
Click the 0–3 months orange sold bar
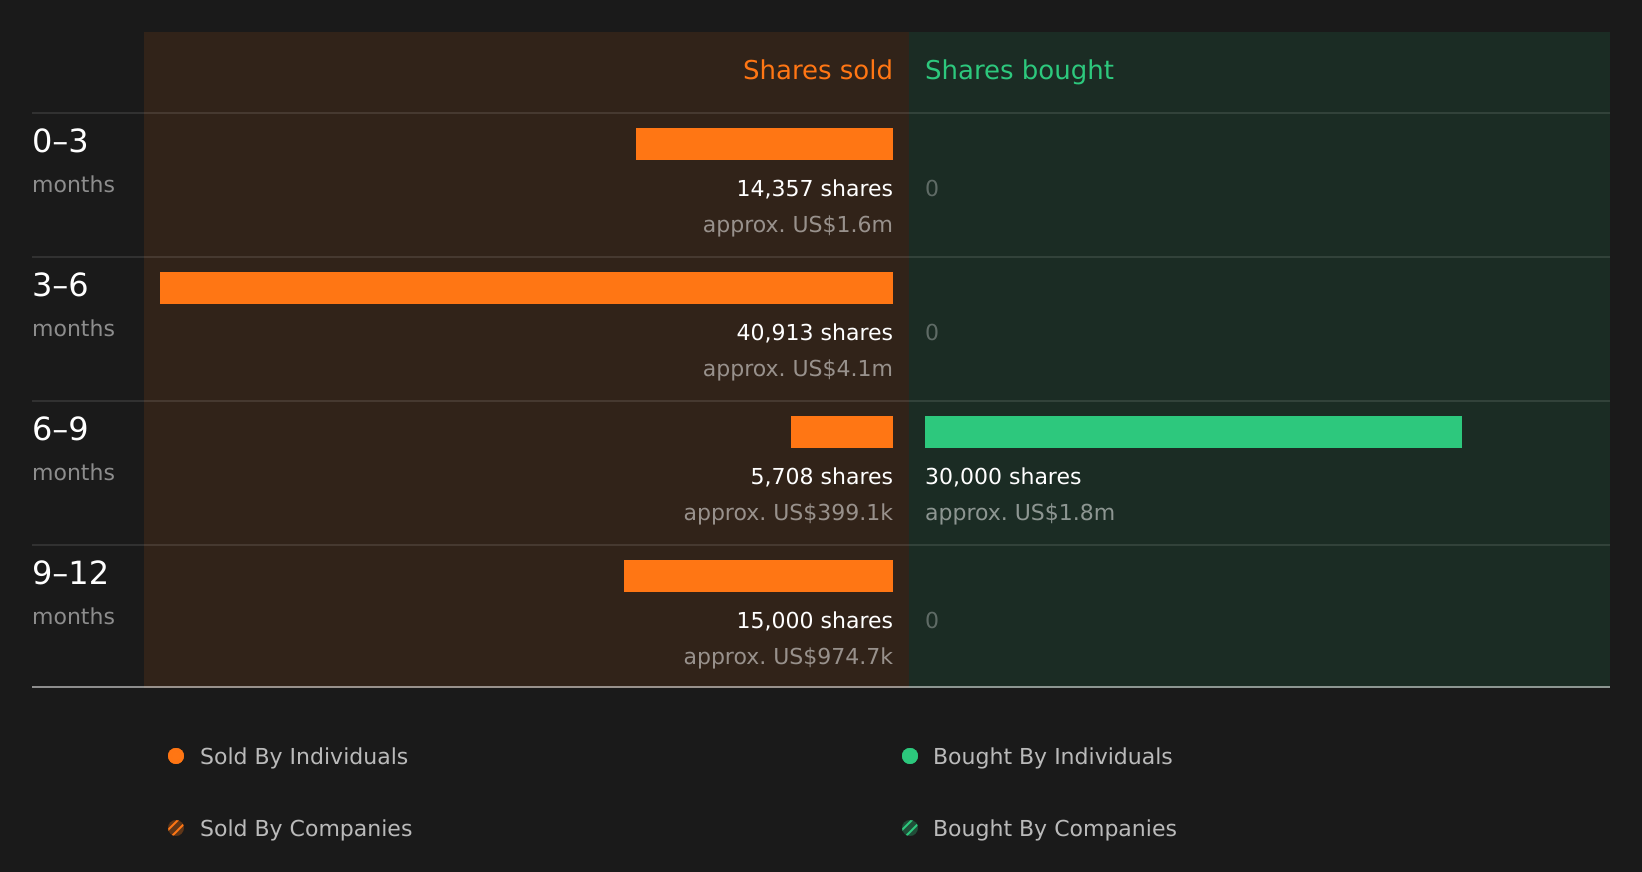[764, 144]
